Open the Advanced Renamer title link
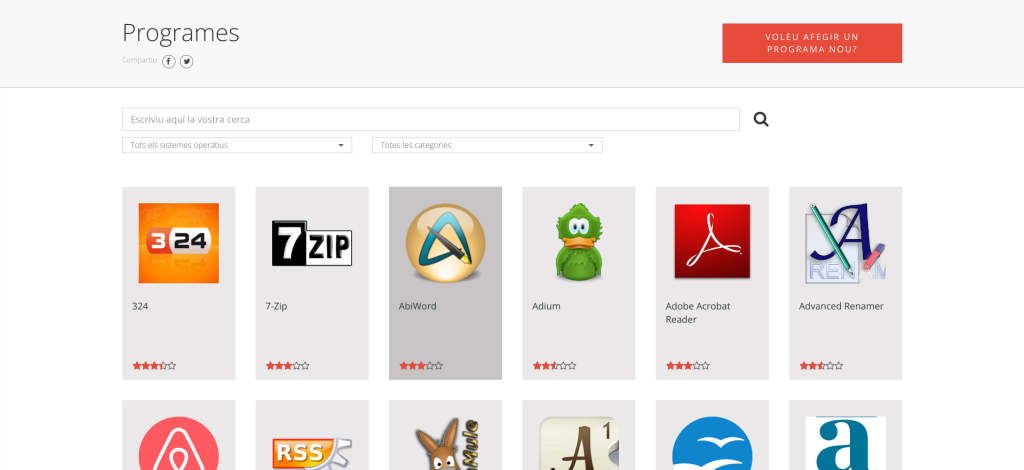The image size is (1024, 470). point(841,306)
